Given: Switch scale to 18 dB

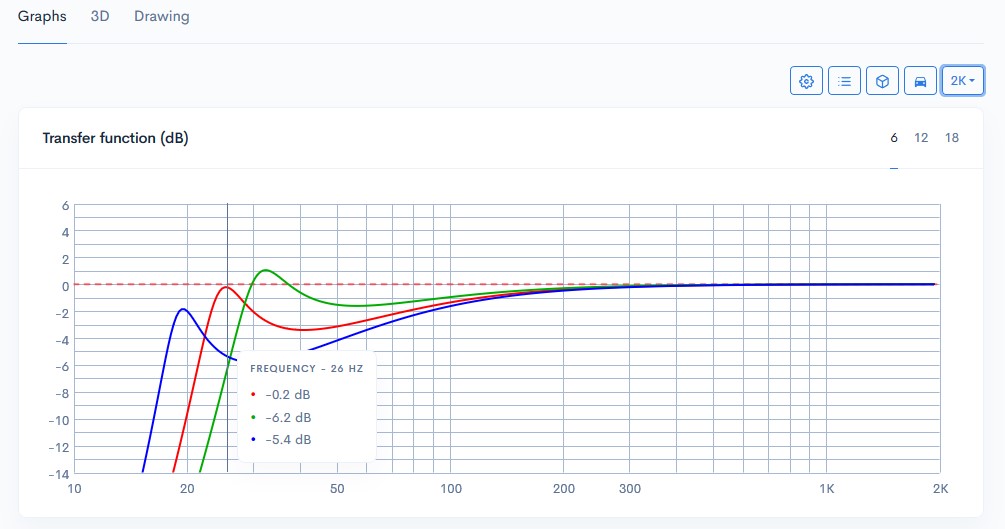Looking at the screenshot, I should coord(951,138).
